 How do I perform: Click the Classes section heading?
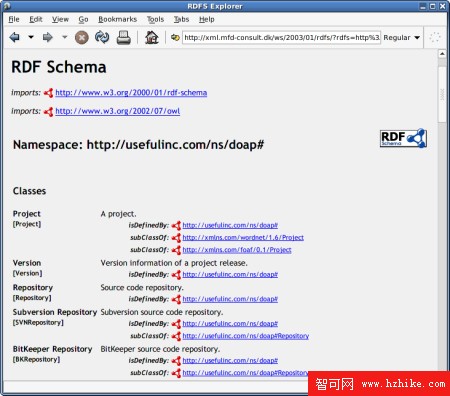[x=29, y=191]
